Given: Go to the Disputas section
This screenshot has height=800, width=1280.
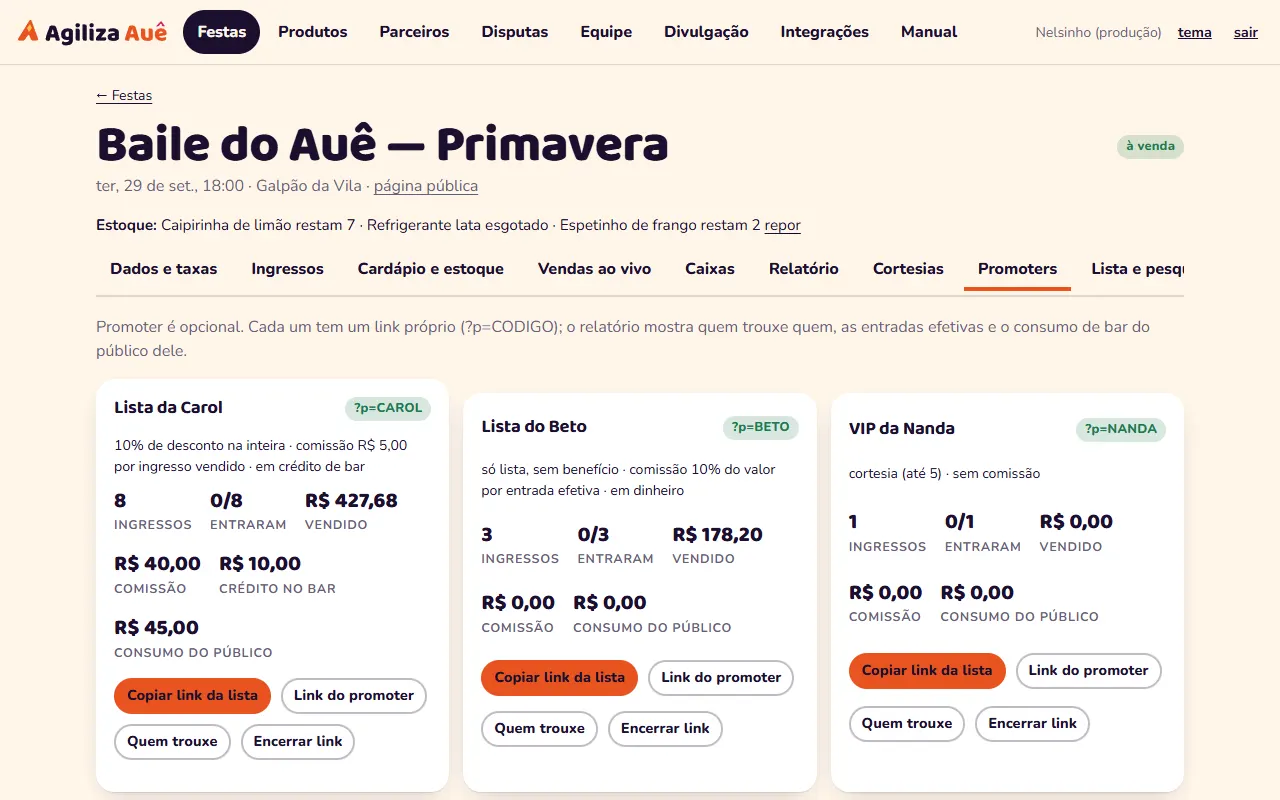Looking at the screenshot, I should pyautogui.click(x=515, y=32).
